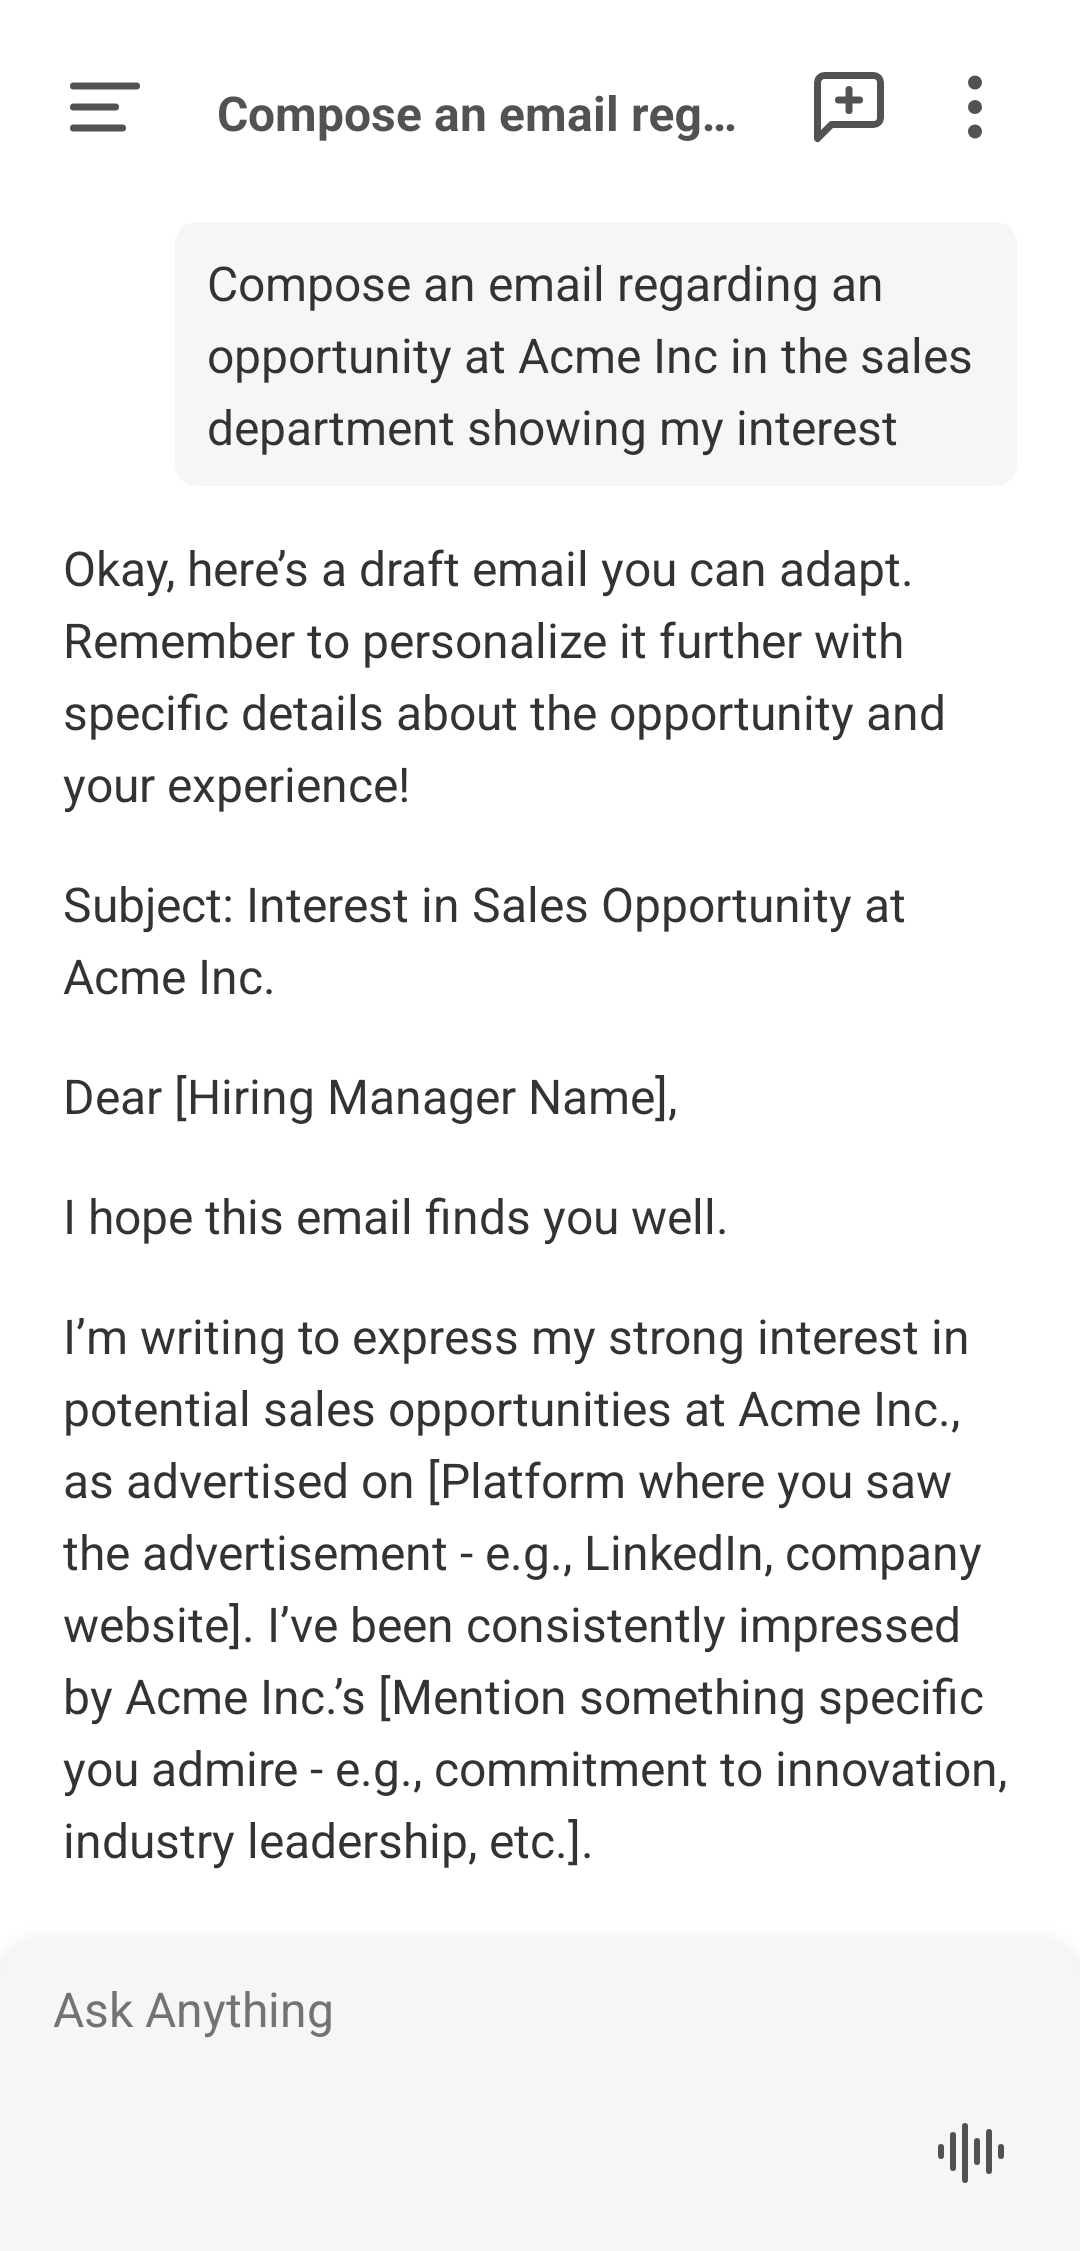Tap the voice waveform input icon
Viewport: 1080px width, 2251px height.
970,2151
